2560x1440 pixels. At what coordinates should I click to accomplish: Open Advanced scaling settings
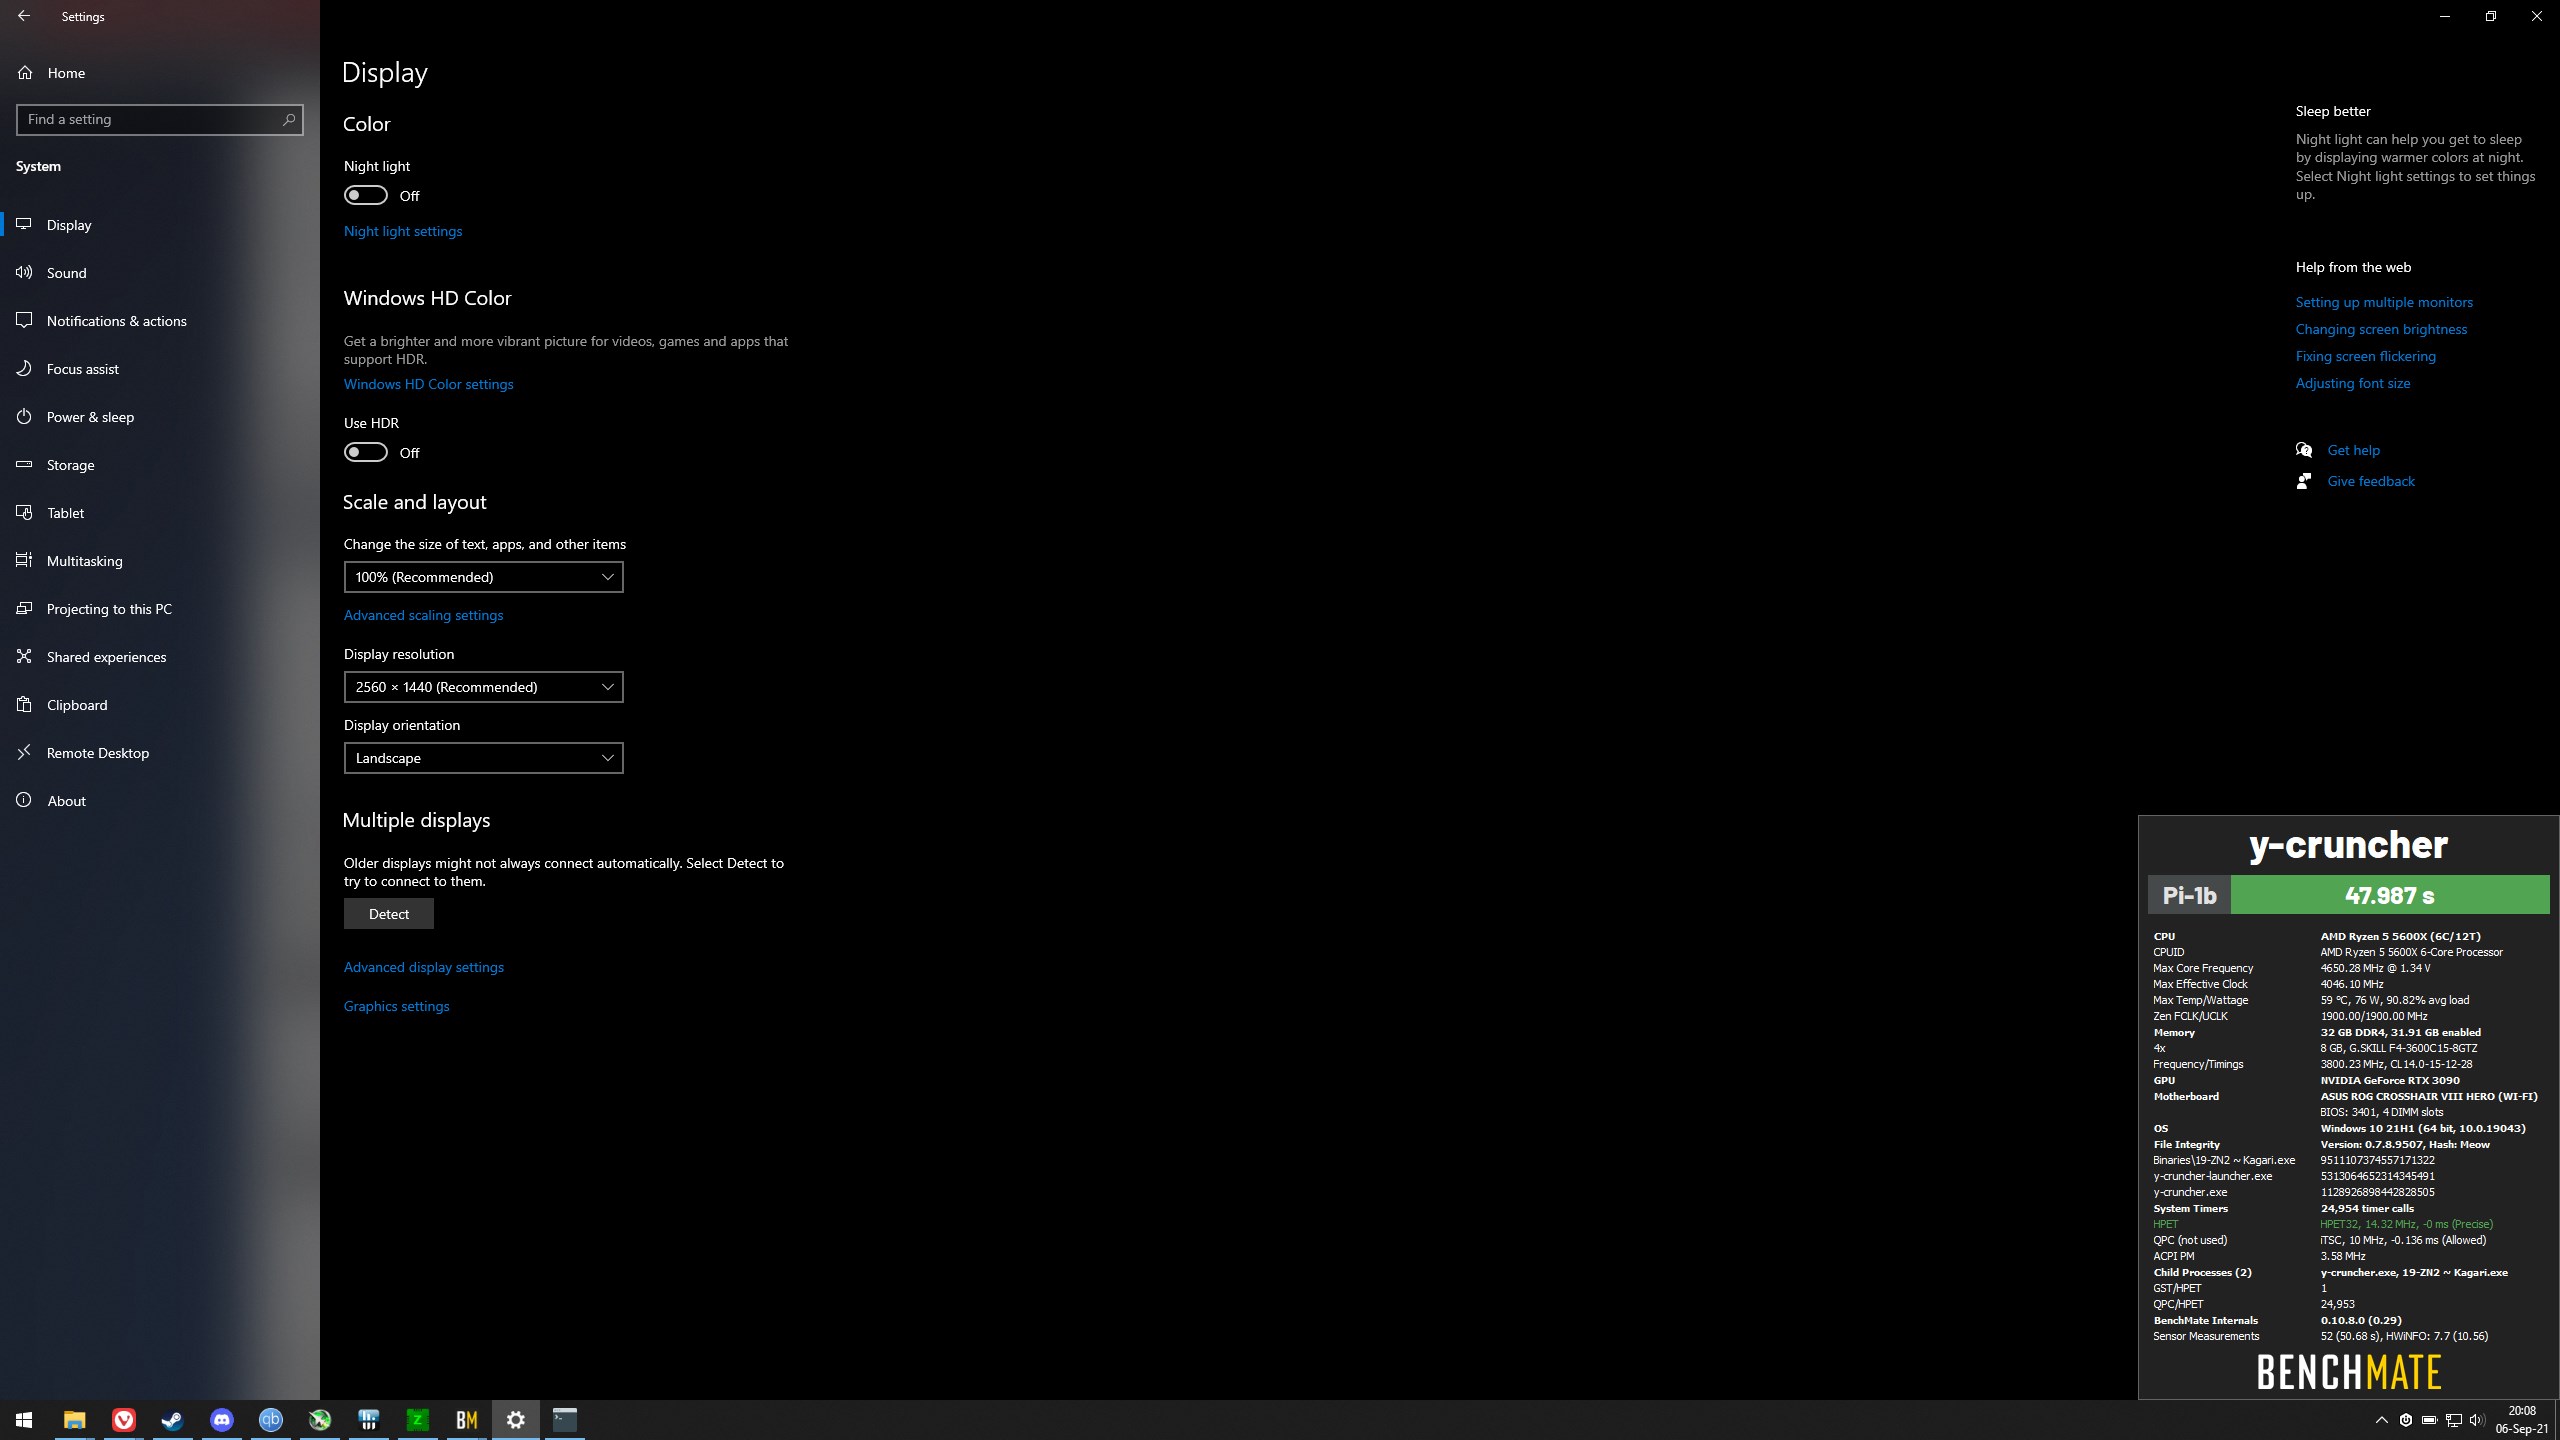pos(423,615)
